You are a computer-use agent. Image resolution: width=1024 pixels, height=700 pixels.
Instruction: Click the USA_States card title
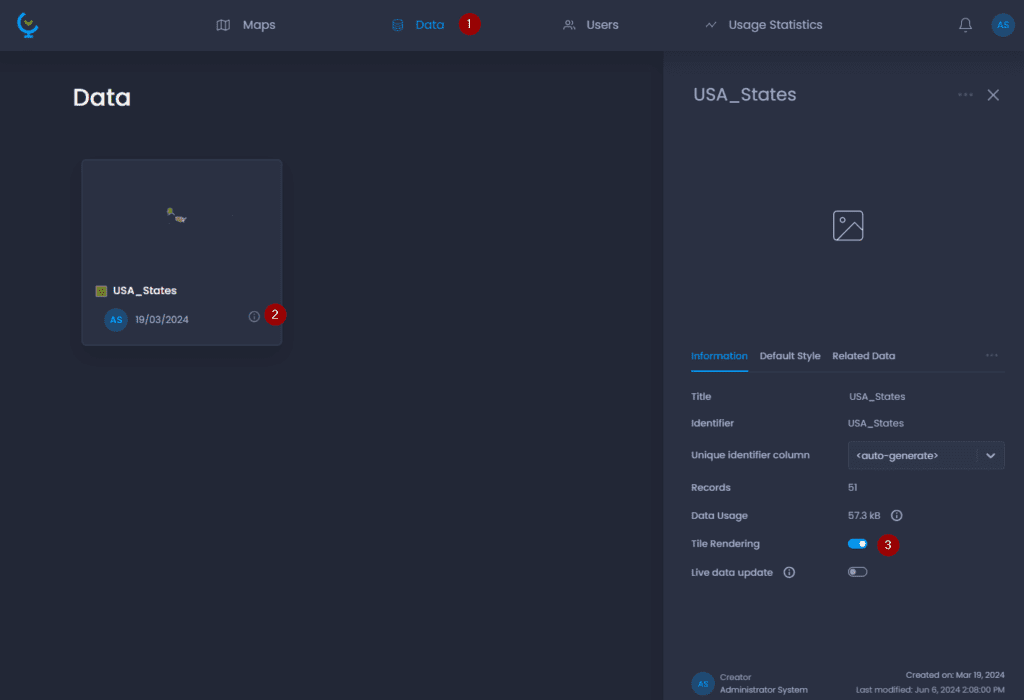[x=145, y=291]
